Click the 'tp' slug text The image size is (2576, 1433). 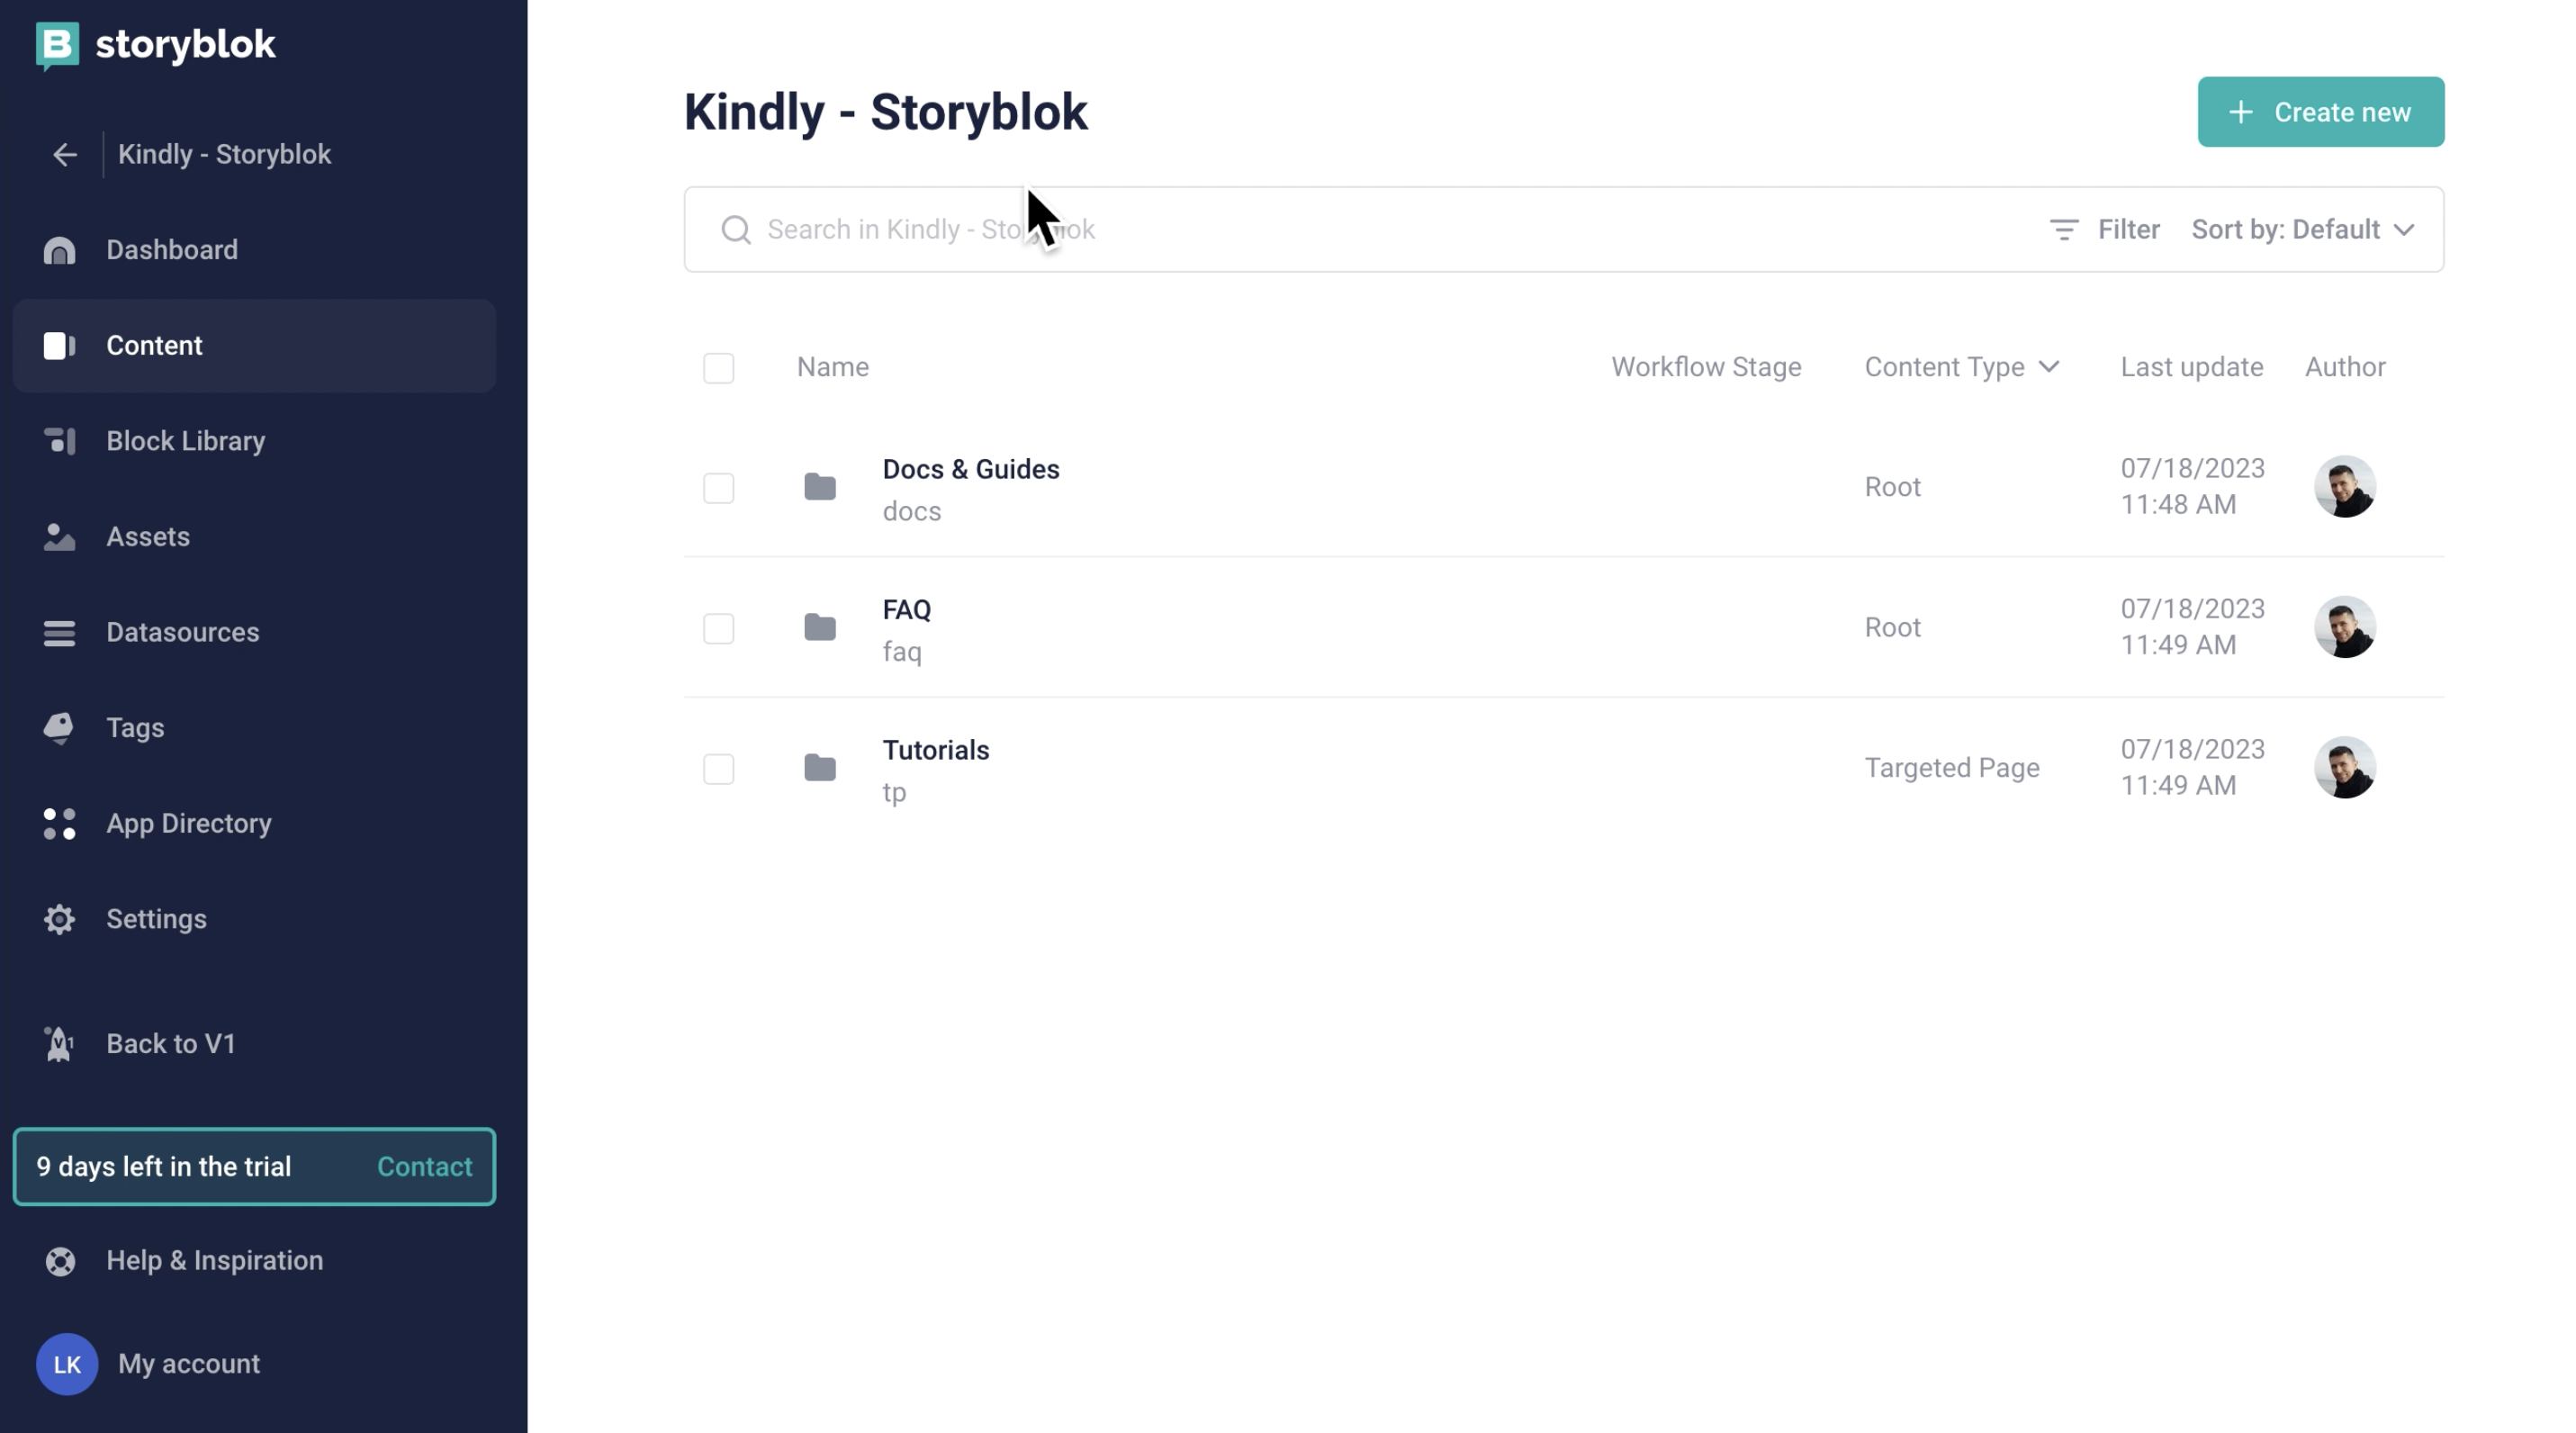(894, 792)
